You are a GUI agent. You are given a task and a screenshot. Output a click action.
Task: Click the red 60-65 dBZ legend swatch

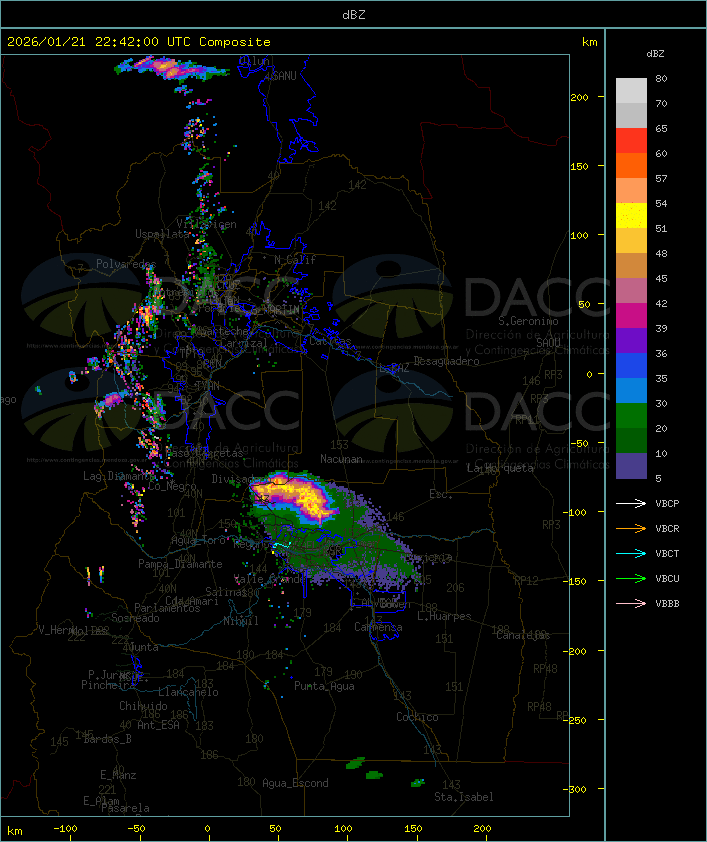pos(631,141)
